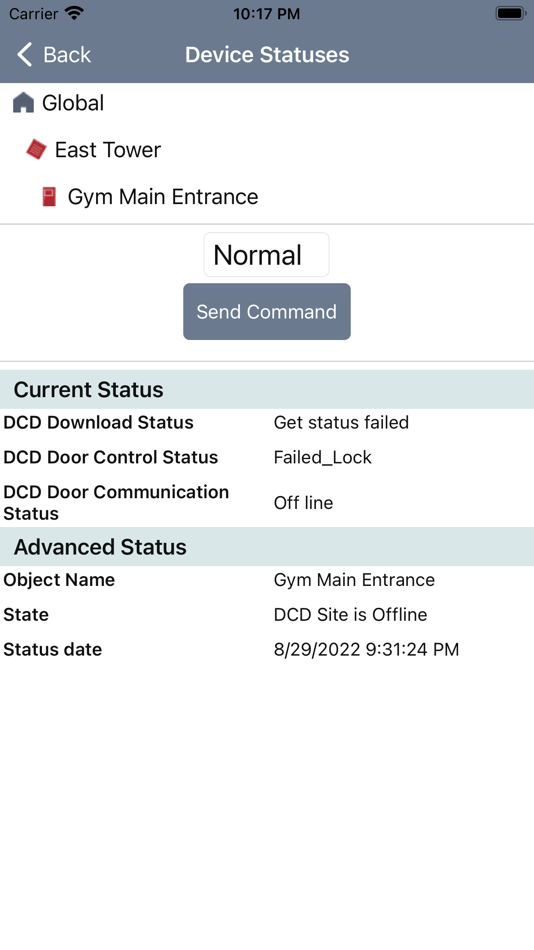Image resolution: width=534 pixels, height=950 pixels.
Task: Tap the DCD Site is Offline state value
Action: point(350,614)
